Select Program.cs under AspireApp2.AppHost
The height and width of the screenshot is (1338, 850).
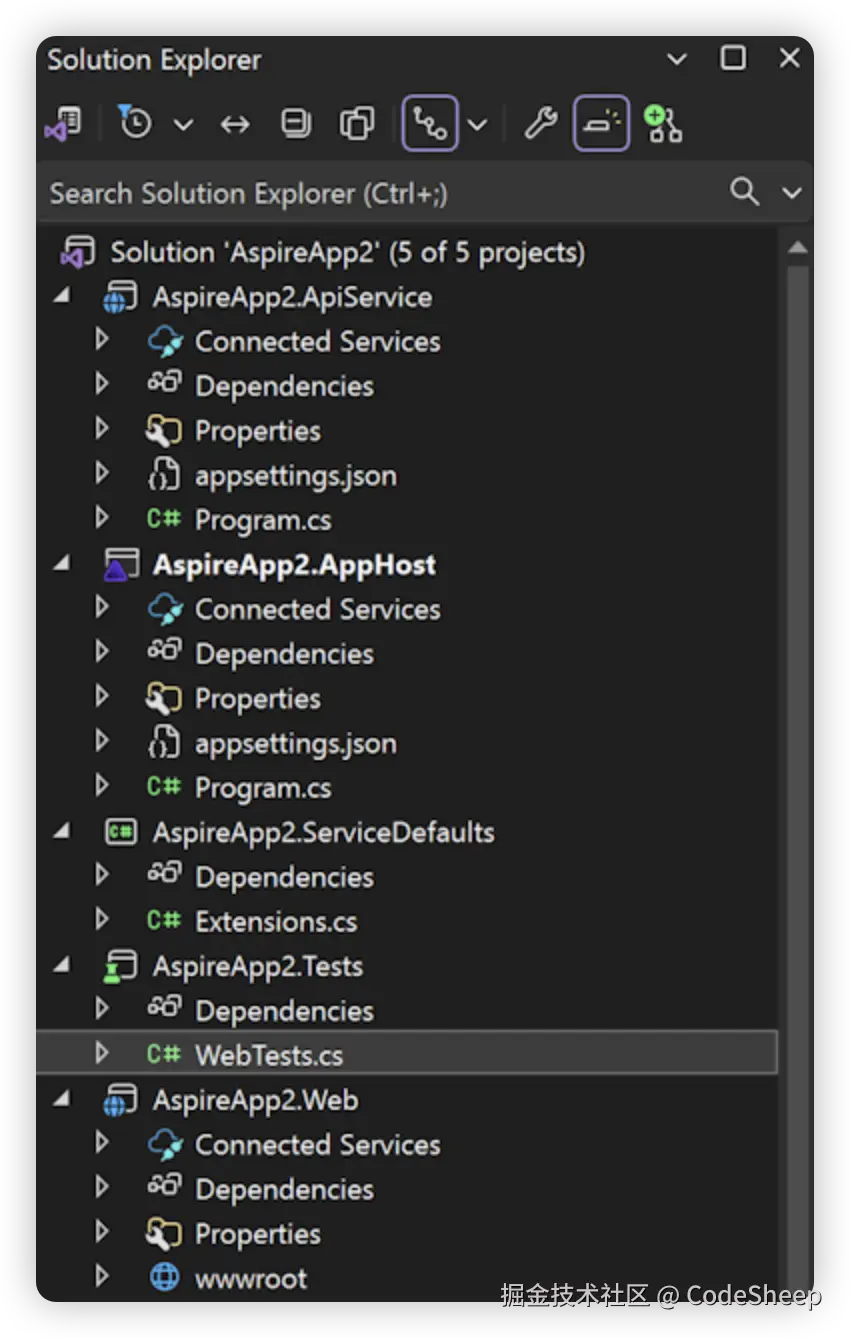coord(262,788)
